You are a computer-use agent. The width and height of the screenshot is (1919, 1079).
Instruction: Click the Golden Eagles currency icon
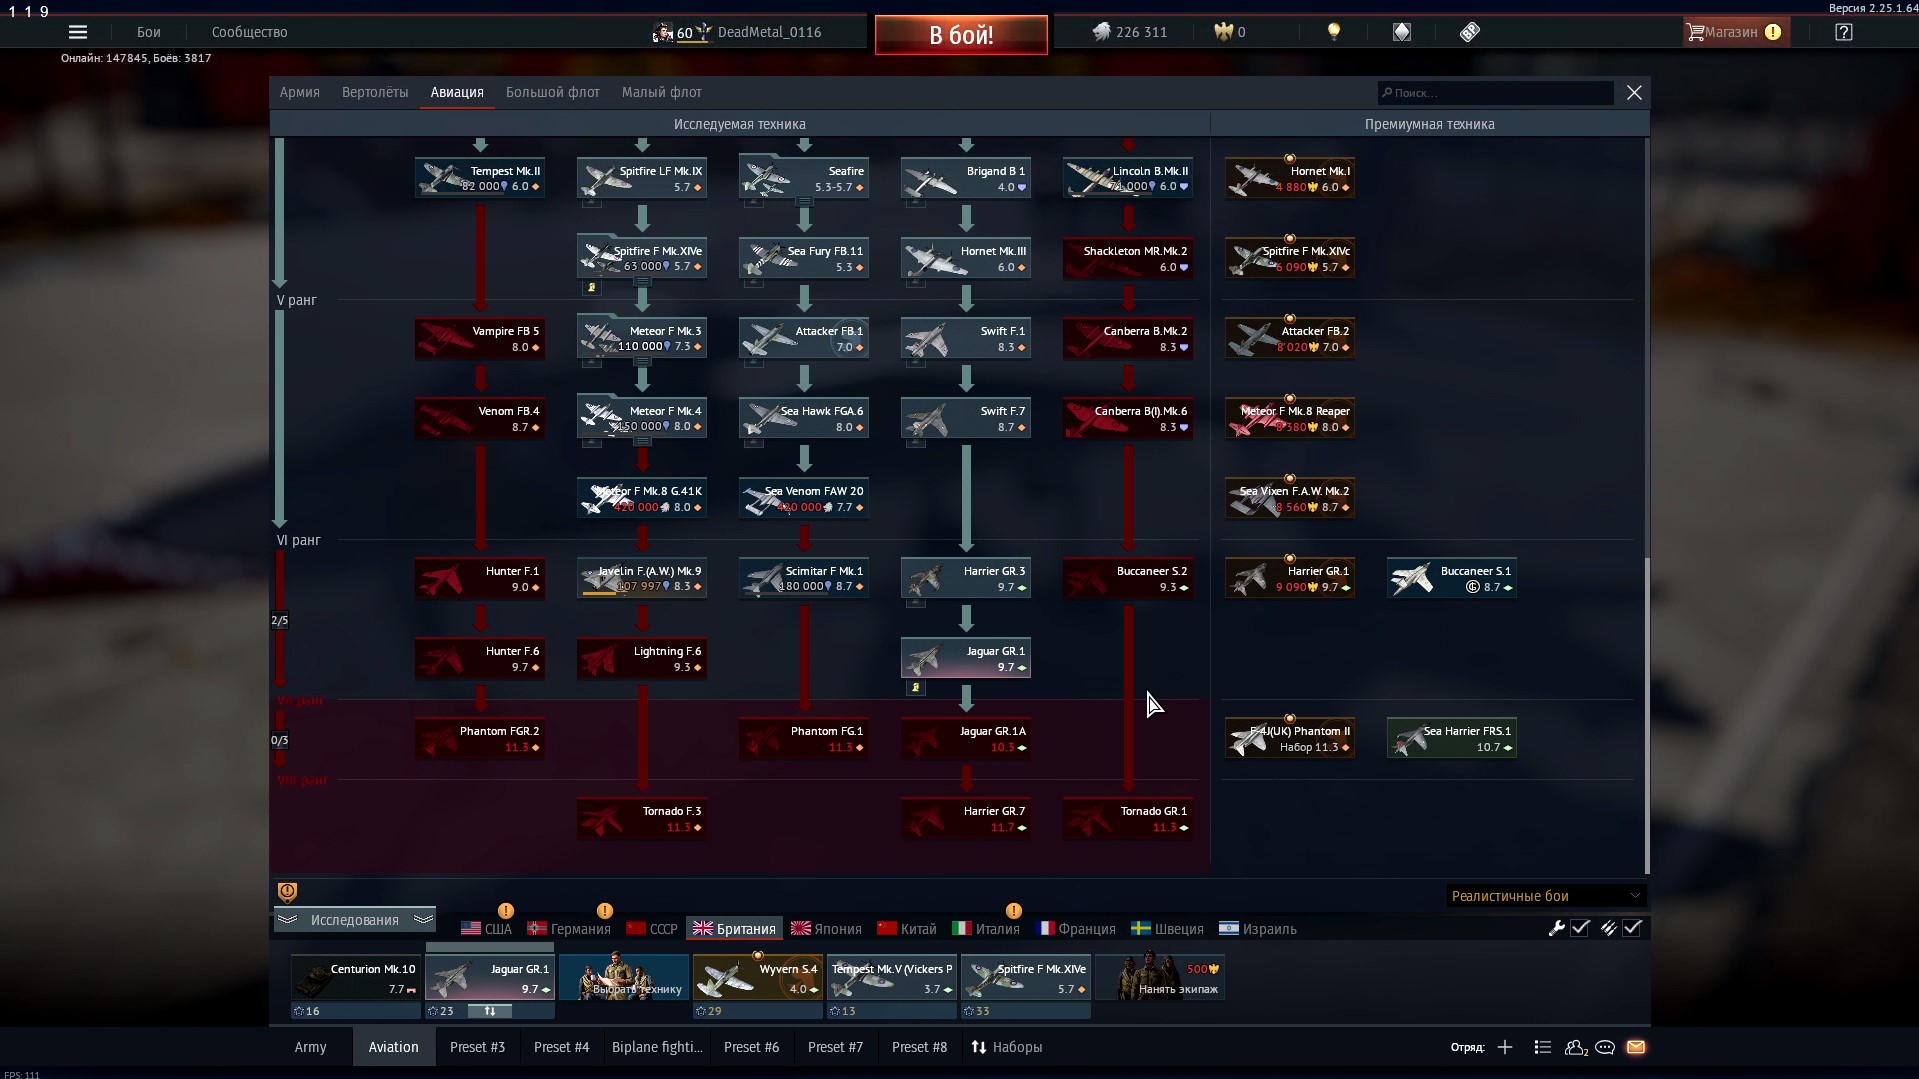[1223, 32]
